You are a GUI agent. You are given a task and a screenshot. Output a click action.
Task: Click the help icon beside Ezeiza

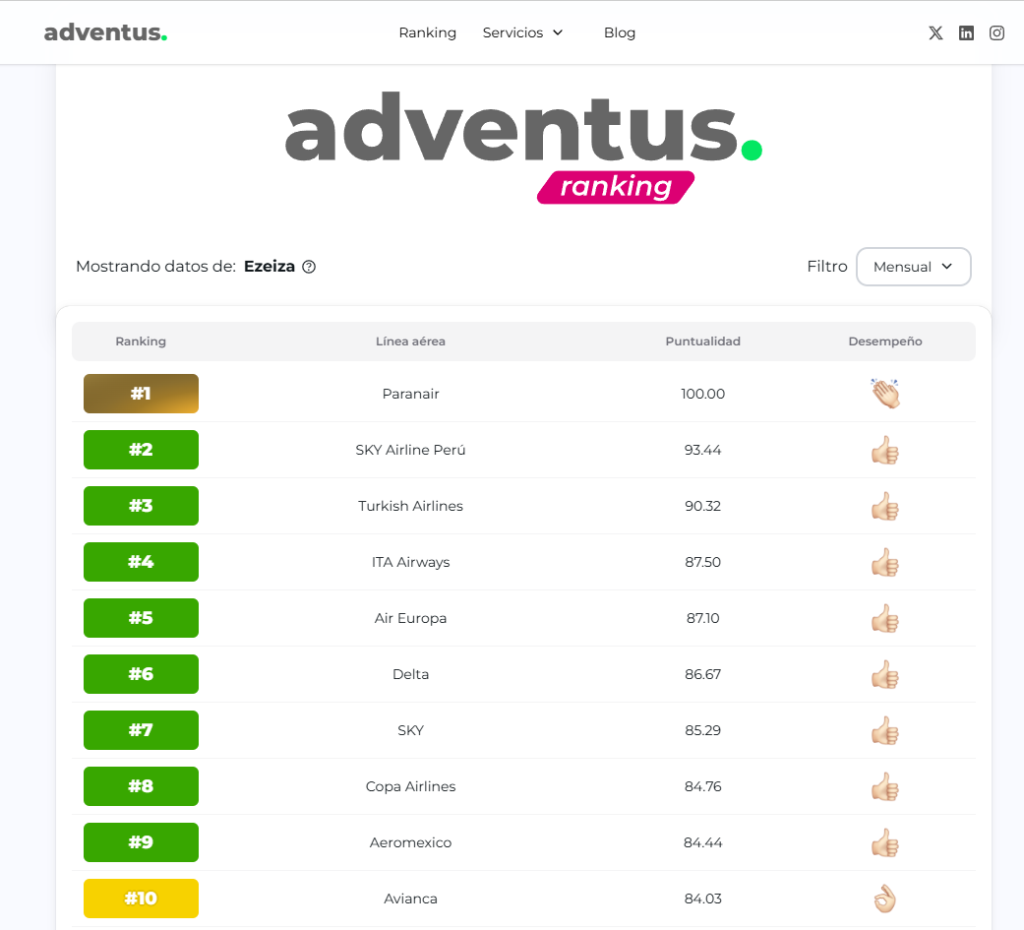(309, 267)
